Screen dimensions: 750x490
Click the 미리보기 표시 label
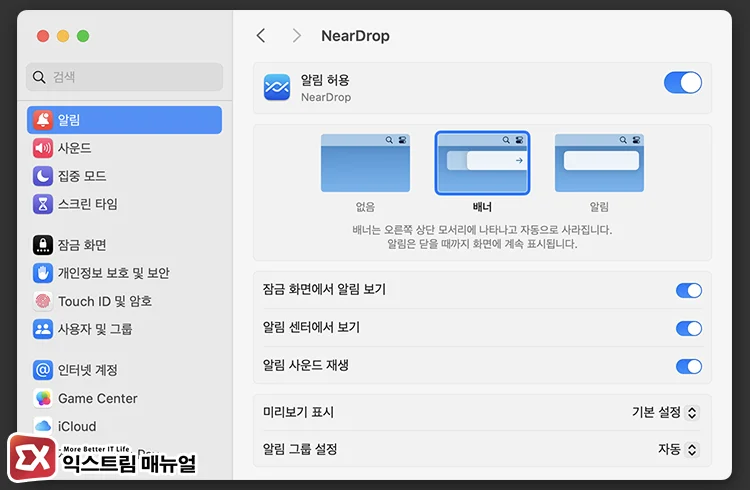[x=298, y=412]
